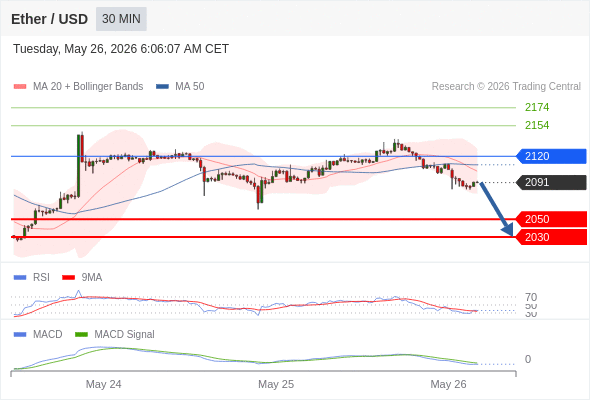Click the Ether / USD title
The width and height of the screenshot is (590, 400).
(49, 19)
